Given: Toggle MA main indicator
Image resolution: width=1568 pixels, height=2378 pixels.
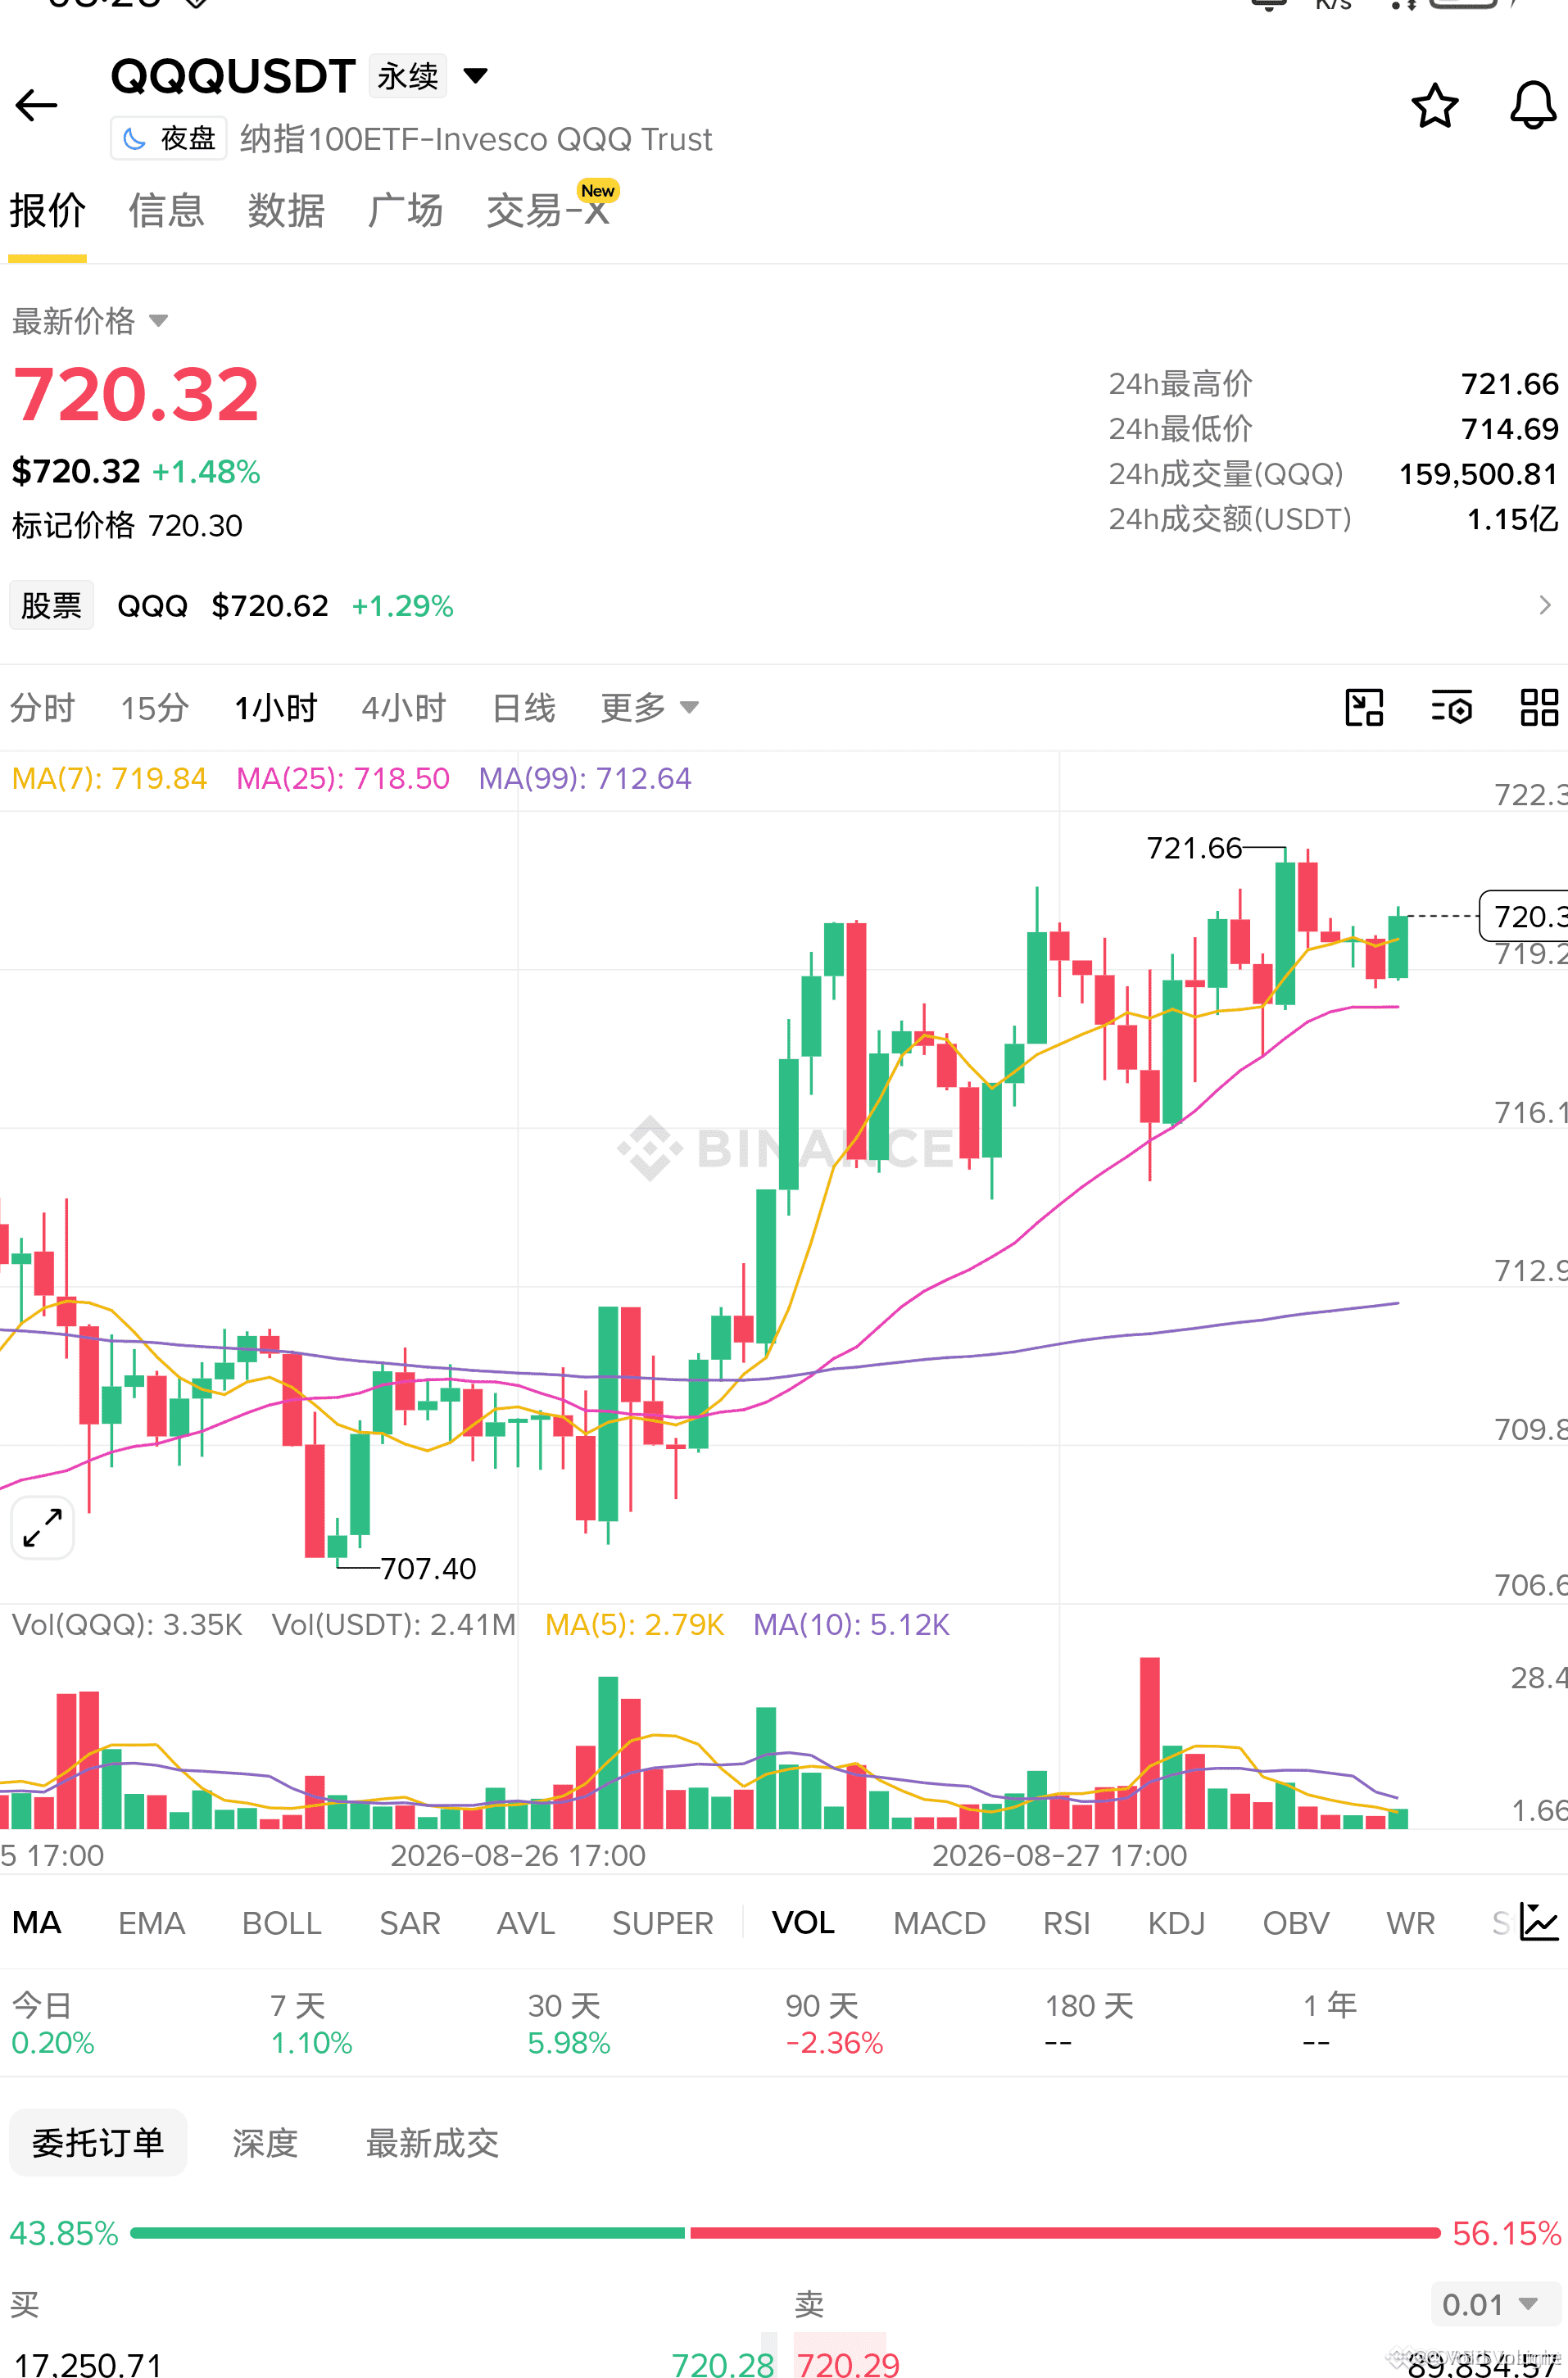Looking at the screenshot, I should [x=37, y=1922].
